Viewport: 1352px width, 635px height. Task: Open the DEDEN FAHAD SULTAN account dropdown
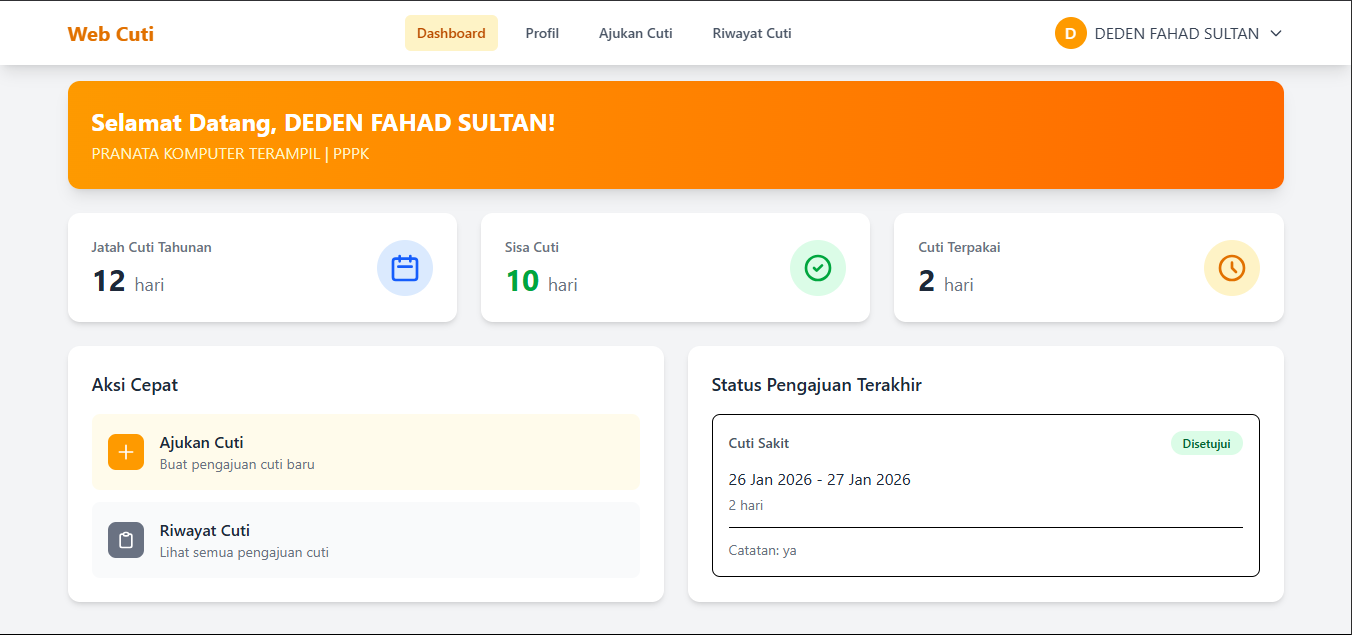tap(1176, 33)
